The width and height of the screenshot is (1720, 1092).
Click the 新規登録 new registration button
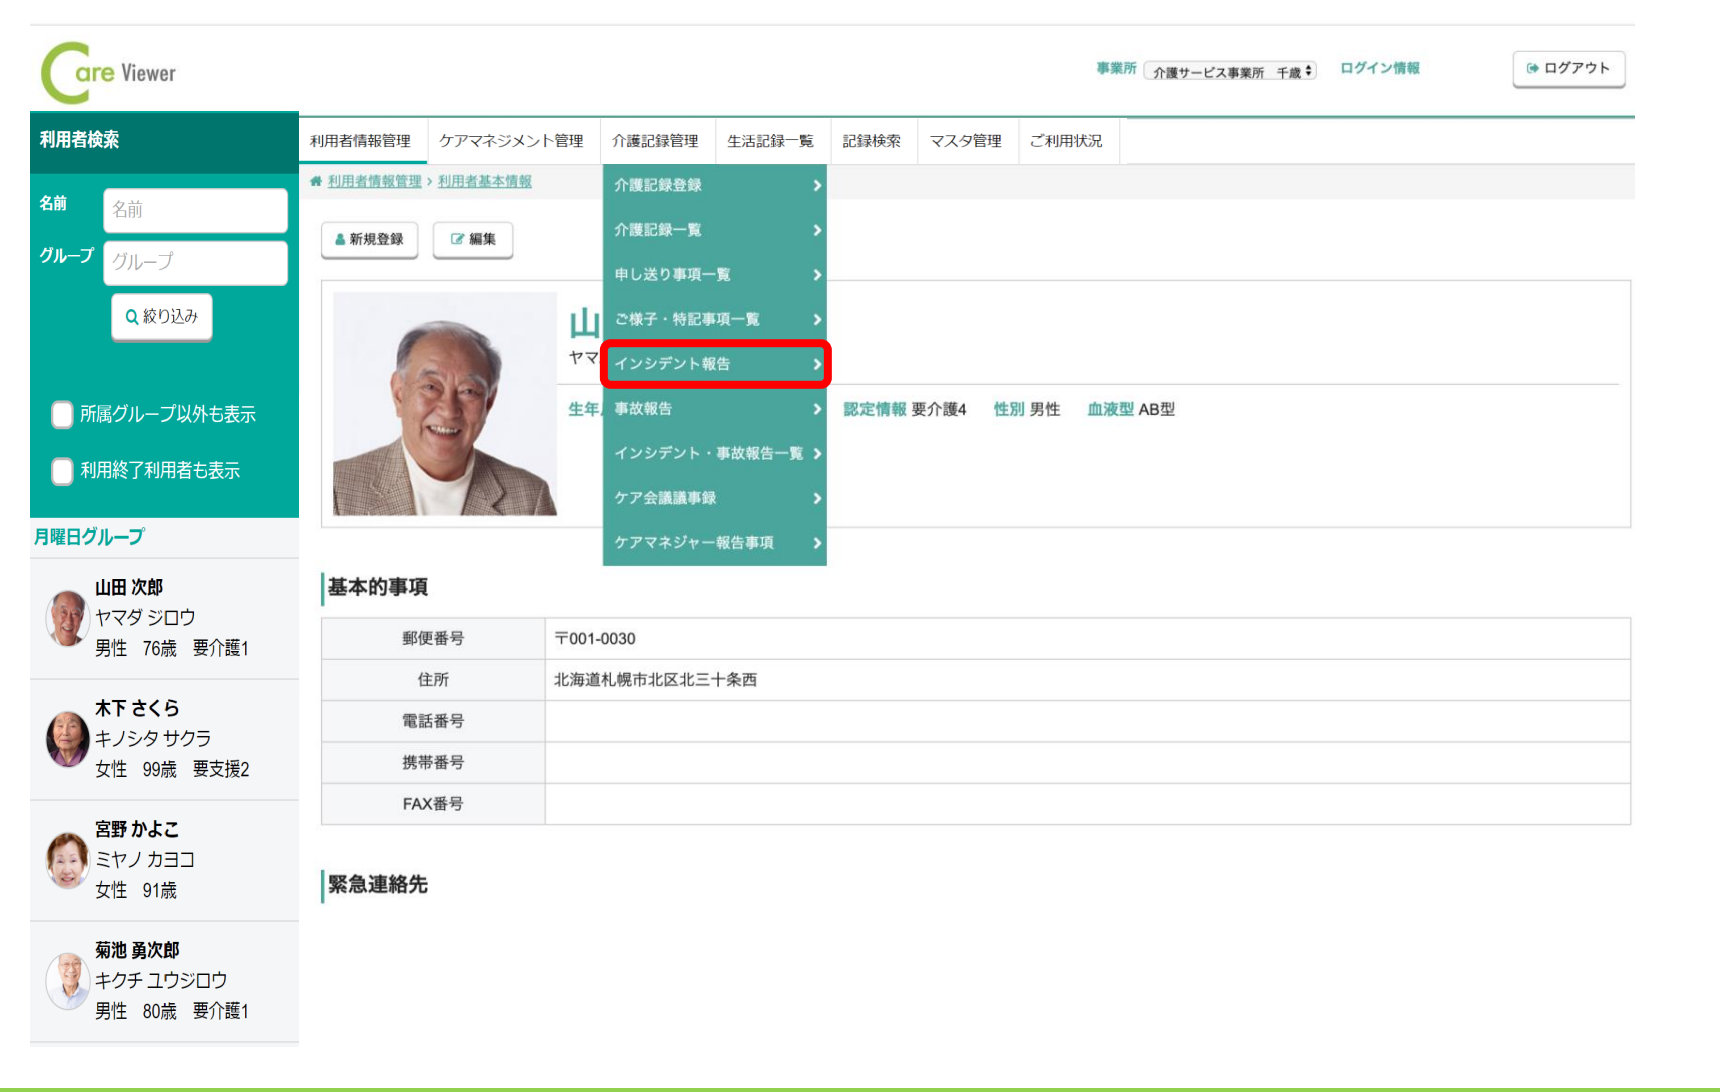tap(369, 240)
